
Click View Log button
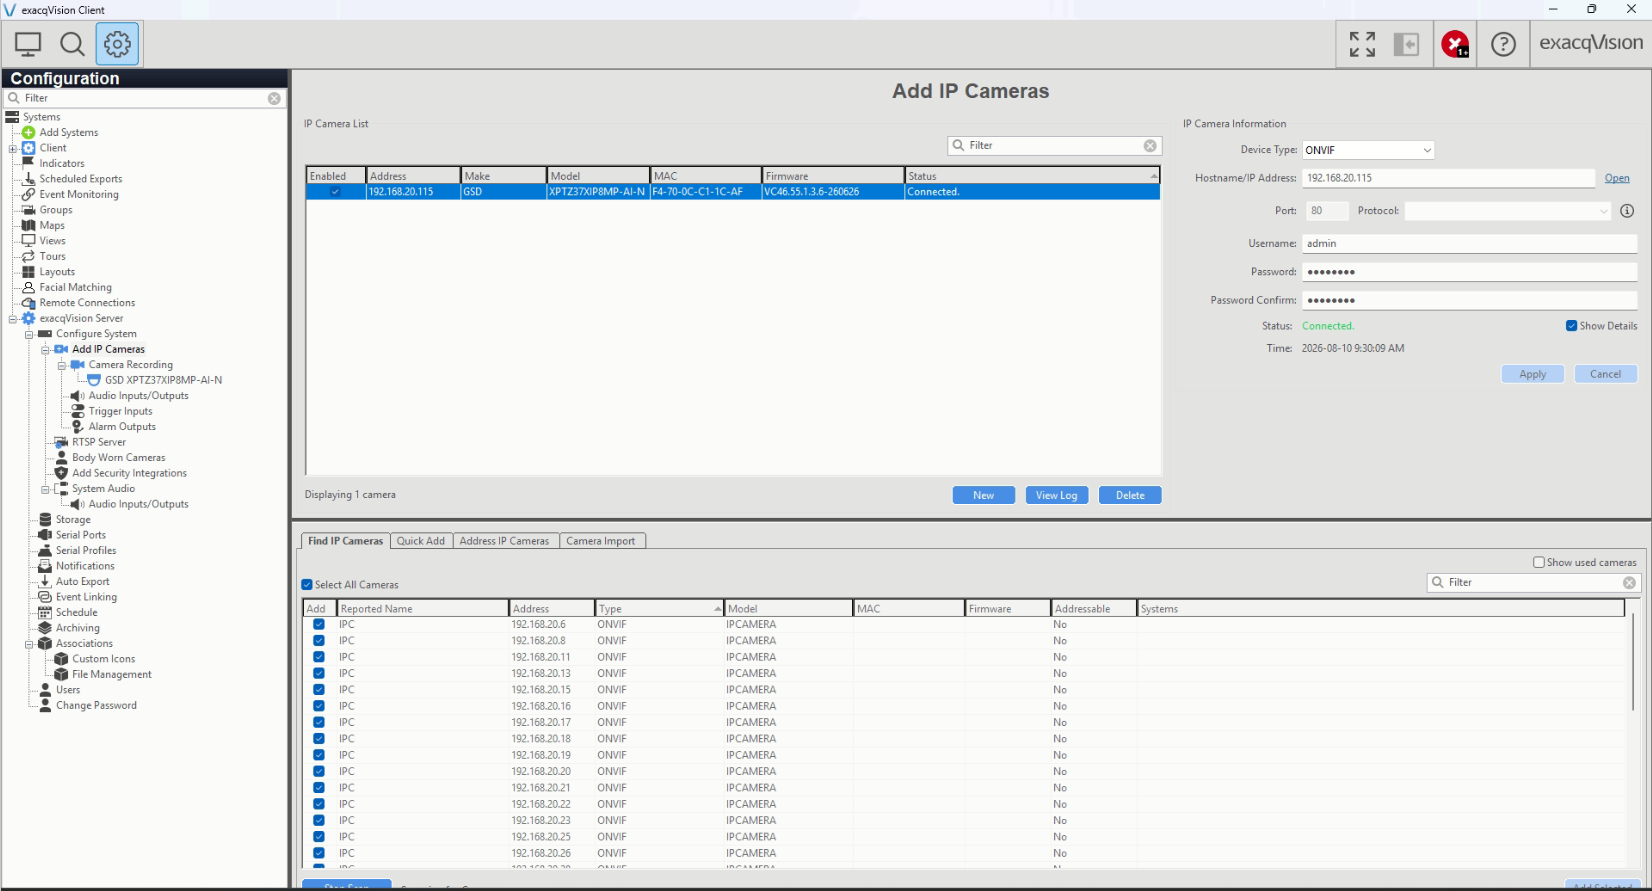click(1057, 495)
